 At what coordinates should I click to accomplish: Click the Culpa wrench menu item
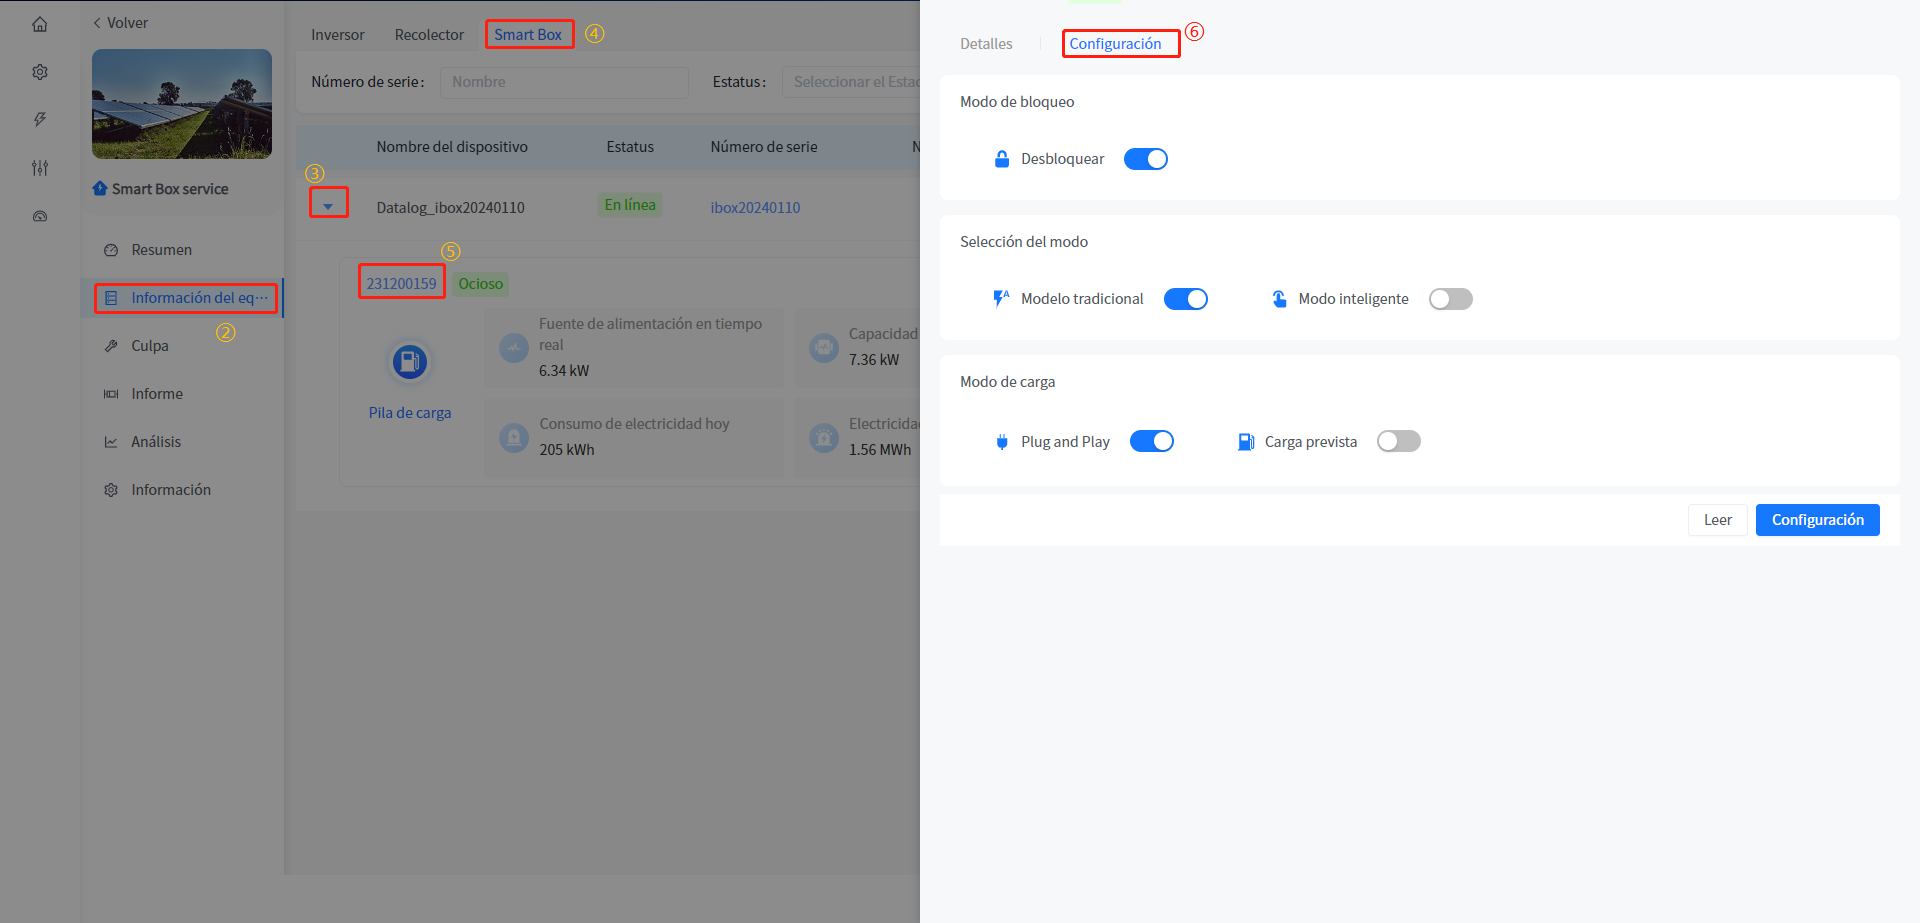pos(150,346)
